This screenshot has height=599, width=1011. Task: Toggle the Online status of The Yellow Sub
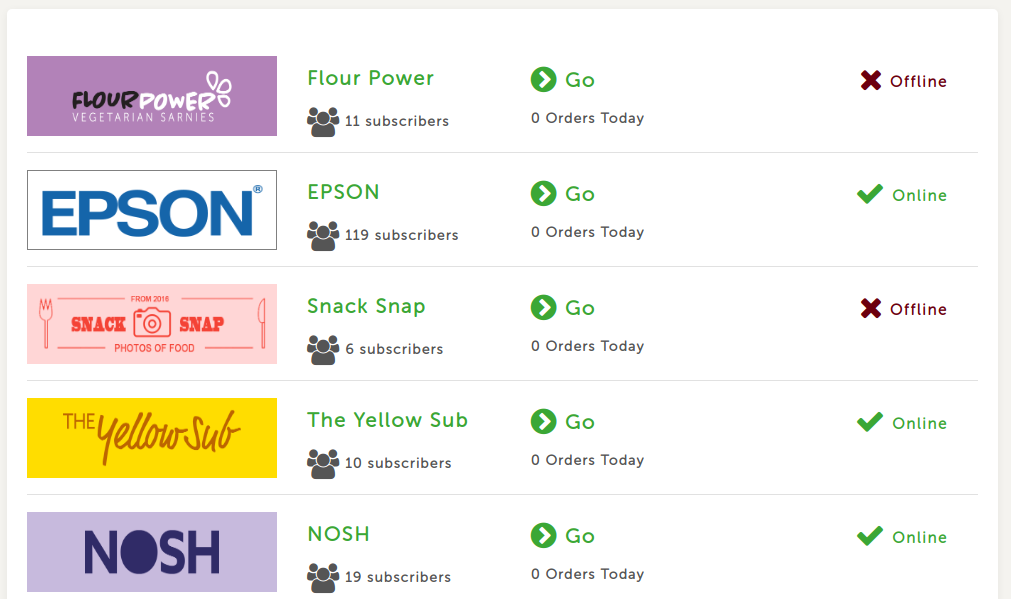click(x=901, y=423)
